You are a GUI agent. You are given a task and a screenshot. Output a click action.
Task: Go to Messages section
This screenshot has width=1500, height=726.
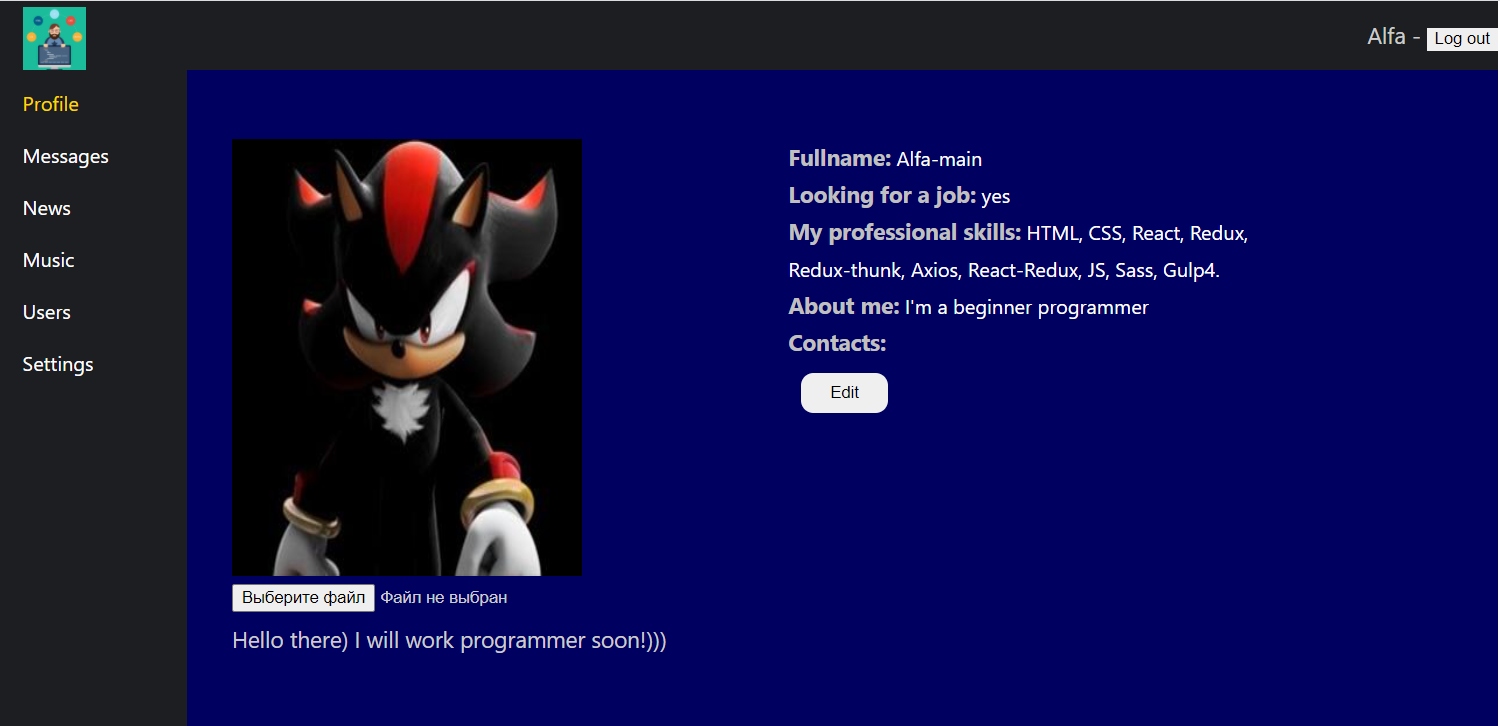point(66,156)
